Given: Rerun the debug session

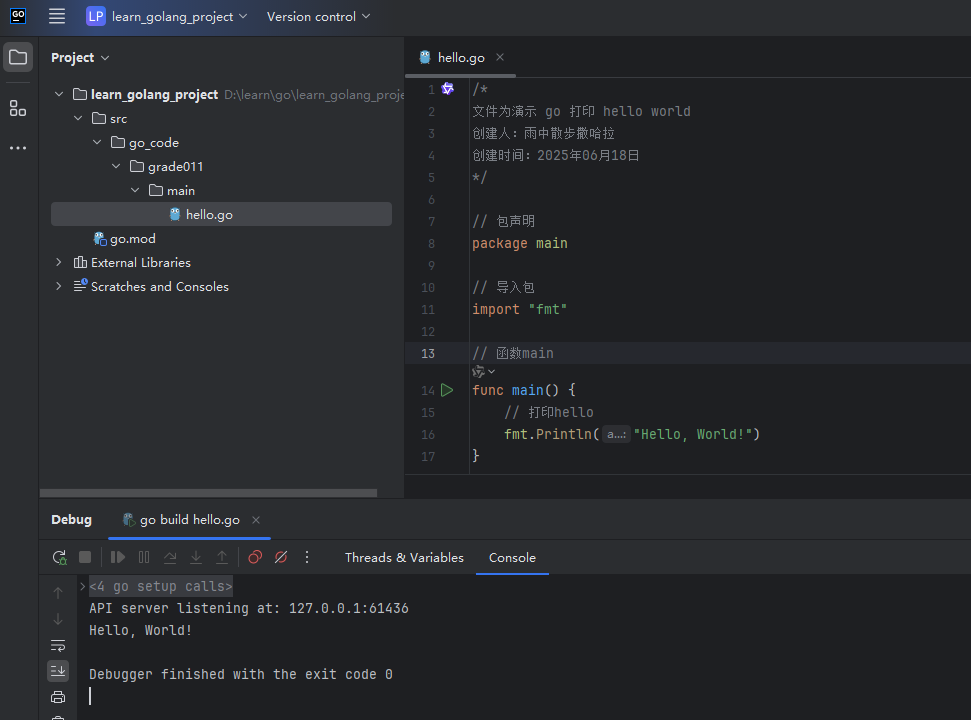Looking at the screenshot, I should click(59, 557).
